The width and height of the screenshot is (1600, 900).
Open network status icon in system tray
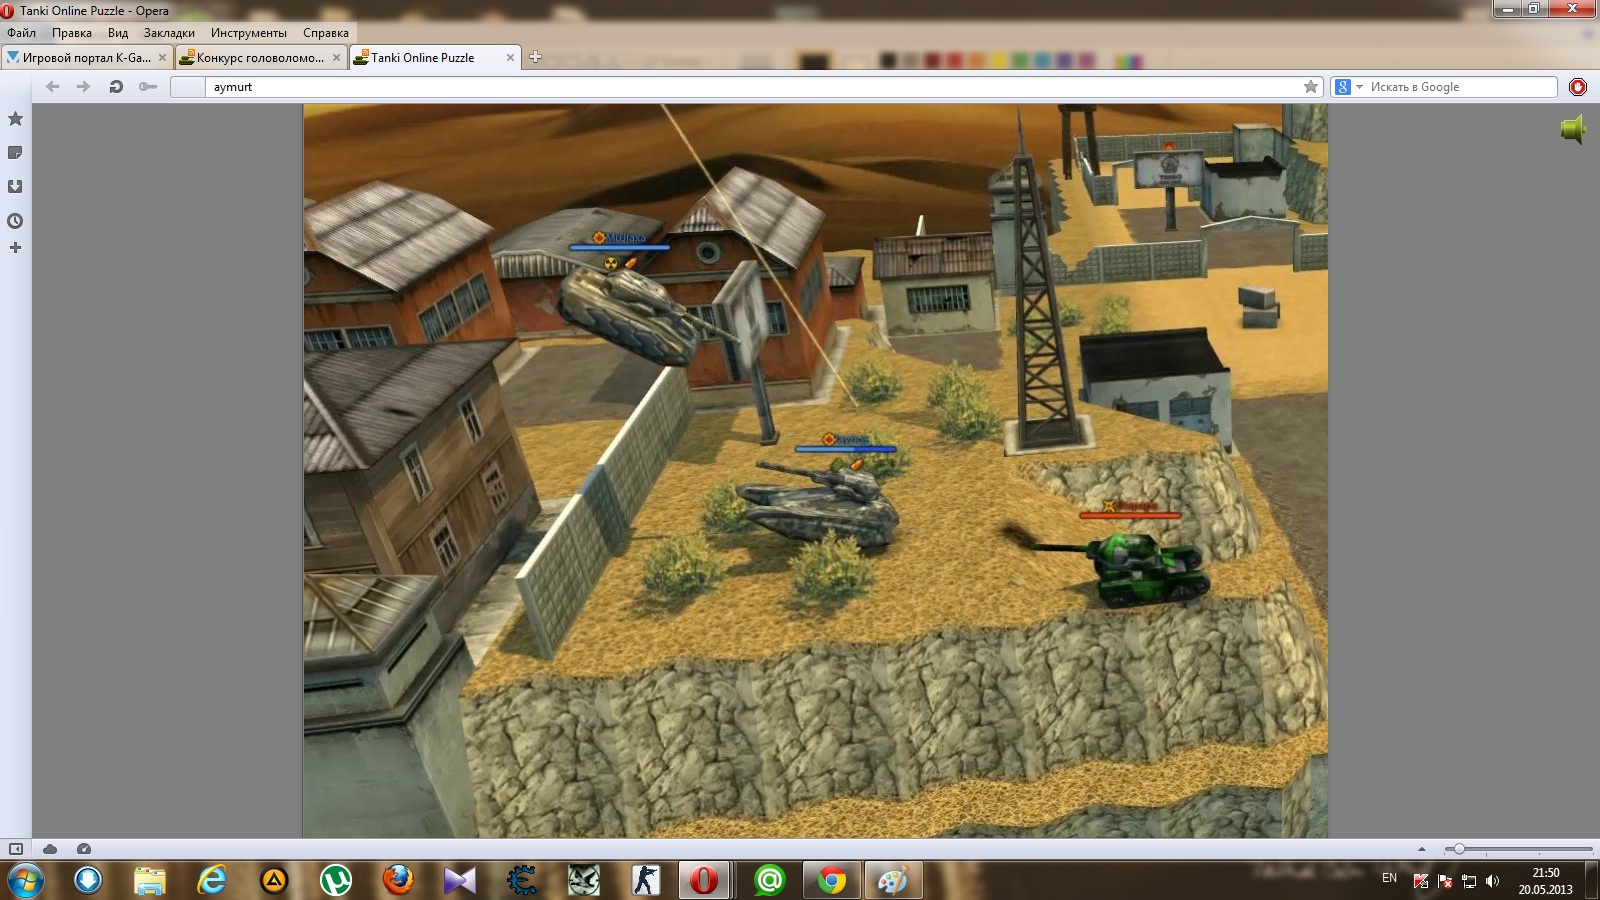[1469, 881]
